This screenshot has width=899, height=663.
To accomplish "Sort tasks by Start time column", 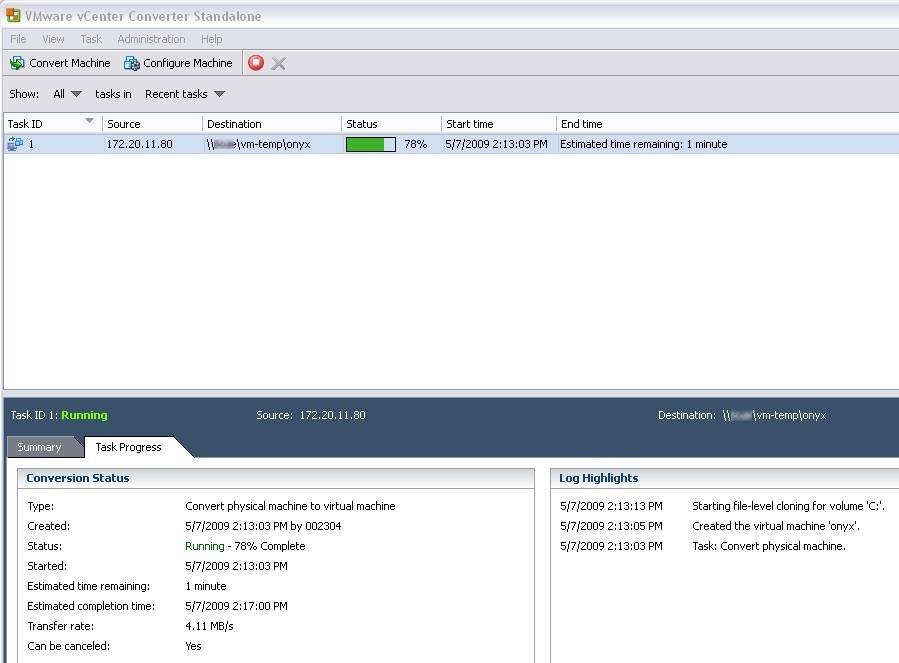I will [x=470, y=124].
